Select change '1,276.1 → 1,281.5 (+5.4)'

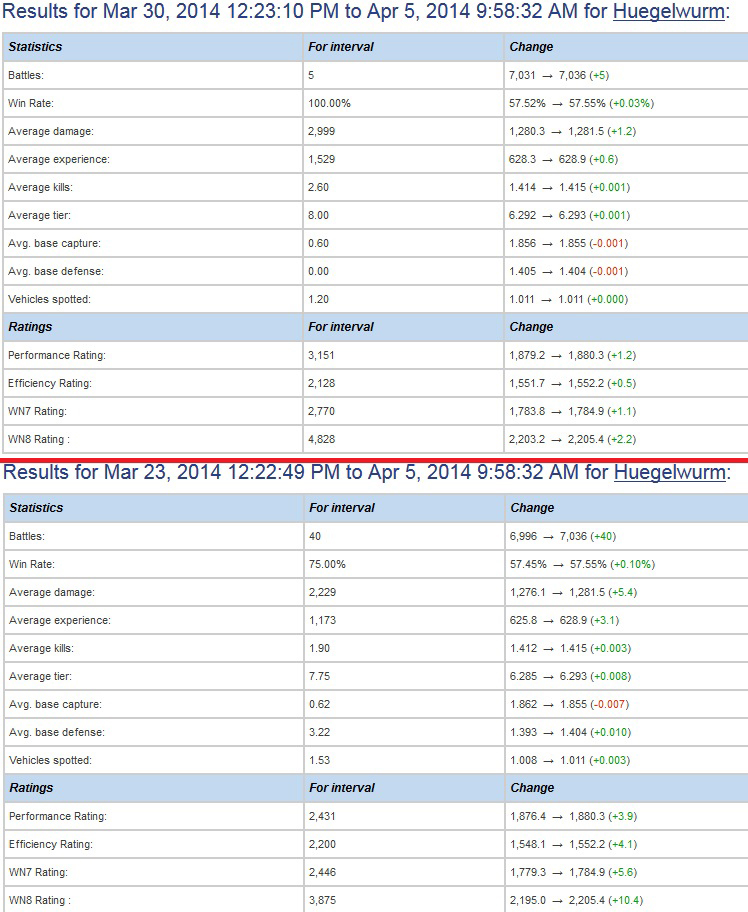point(574,592)
